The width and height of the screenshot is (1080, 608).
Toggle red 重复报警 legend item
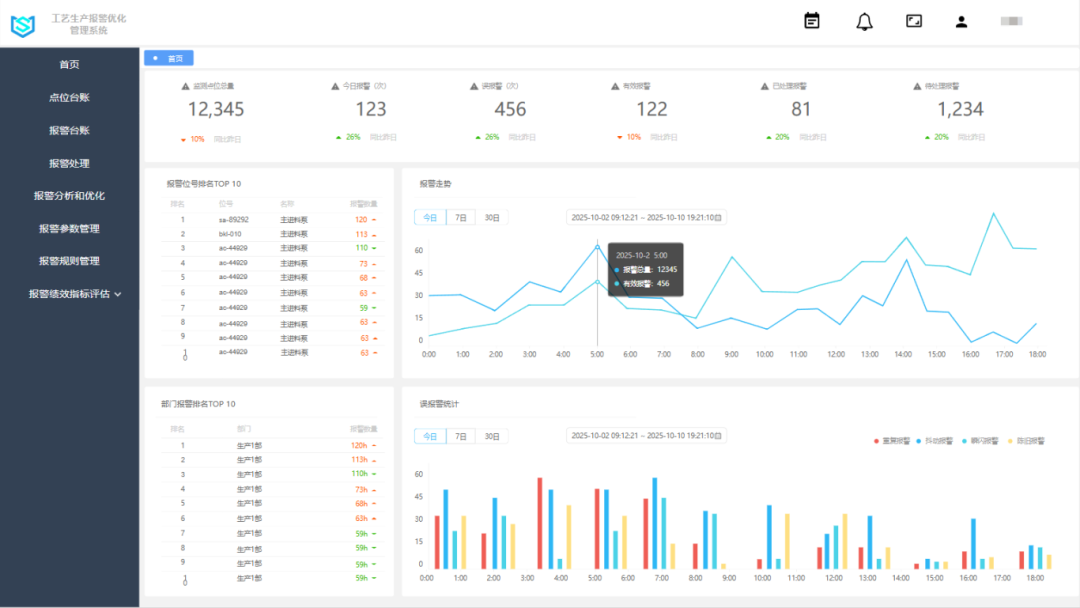(x=891, y=441)
